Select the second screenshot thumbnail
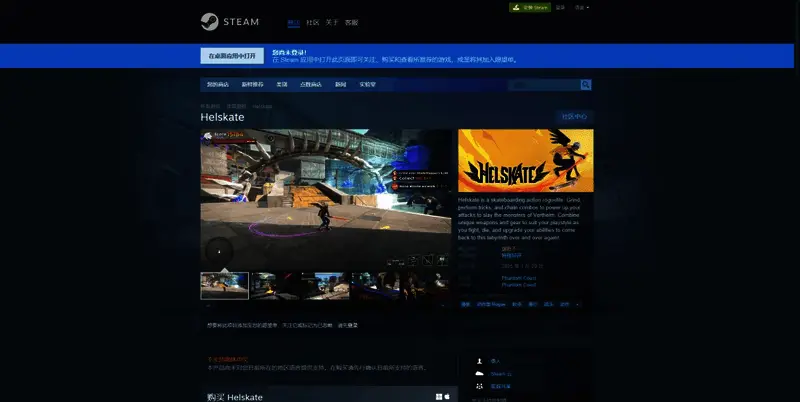This screenshot has width=800, height=402. click(x=275, y=286)
